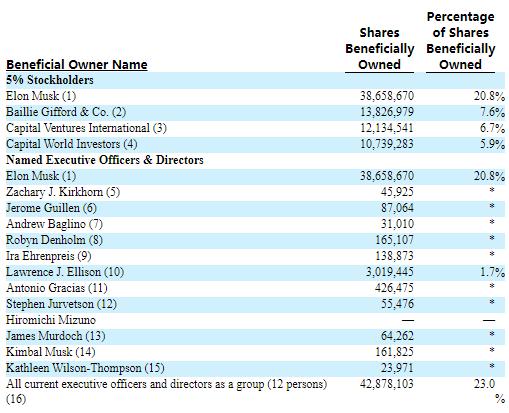Select the 42,878,103 group total value

point(387,384)
